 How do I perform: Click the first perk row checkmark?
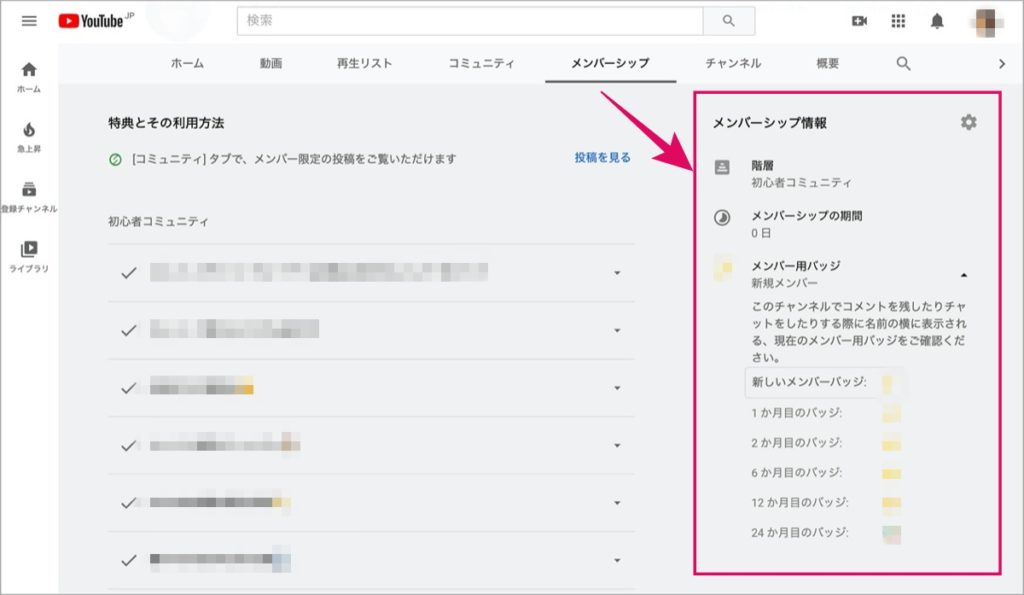(x=129, y=273)
